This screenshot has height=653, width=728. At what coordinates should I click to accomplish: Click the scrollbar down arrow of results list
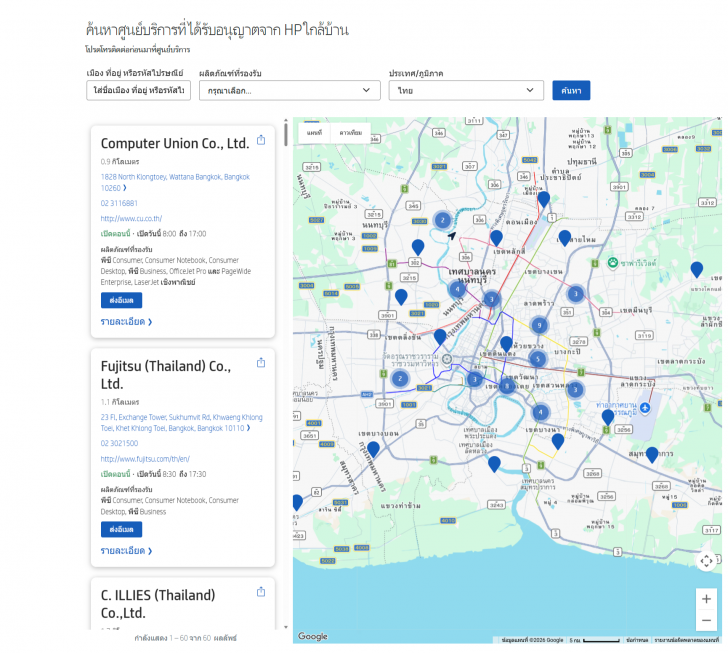pyautogui.click(x=286, y=627)
